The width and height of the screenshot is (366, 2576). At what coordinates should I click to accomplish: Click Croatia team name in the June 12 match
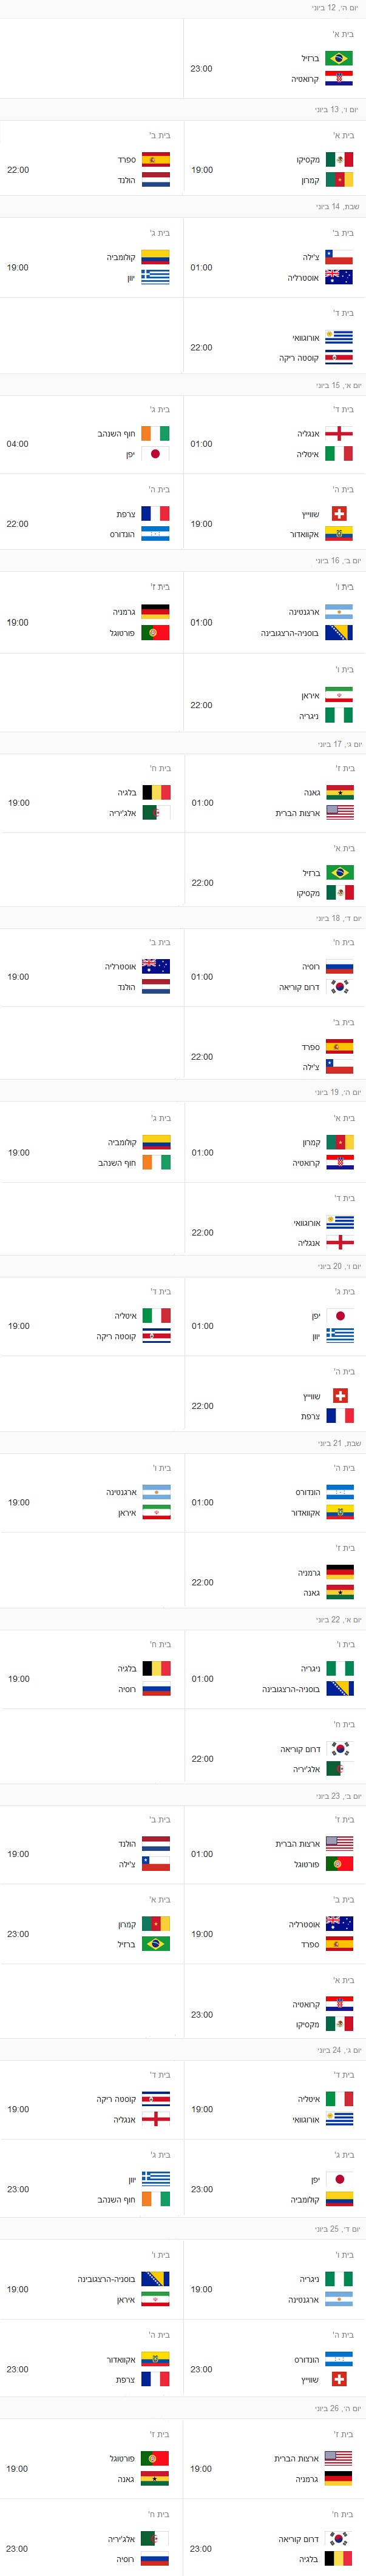click(x=305, y=79)
